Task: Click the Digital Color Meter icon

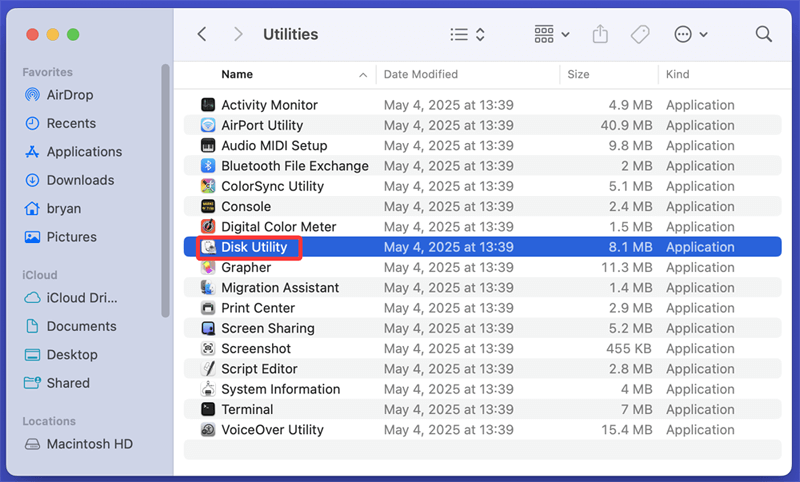Action: (208, 226)
